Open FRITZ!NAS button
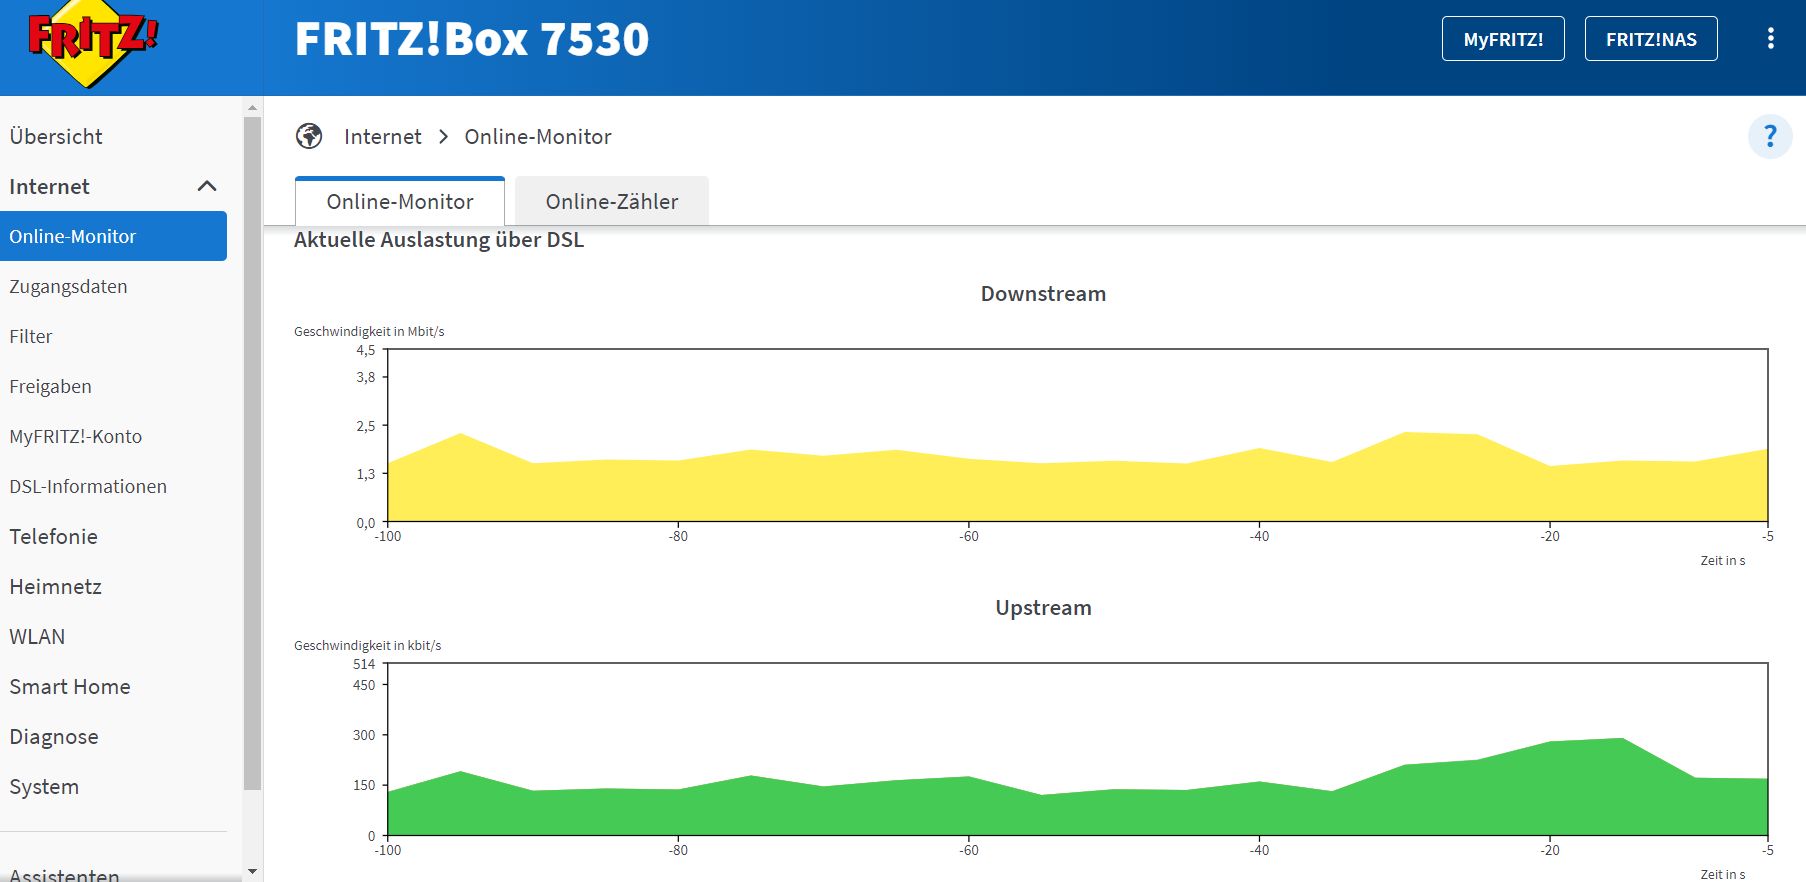Viewport: 1806px width, 882px height. pos(1651,39)
